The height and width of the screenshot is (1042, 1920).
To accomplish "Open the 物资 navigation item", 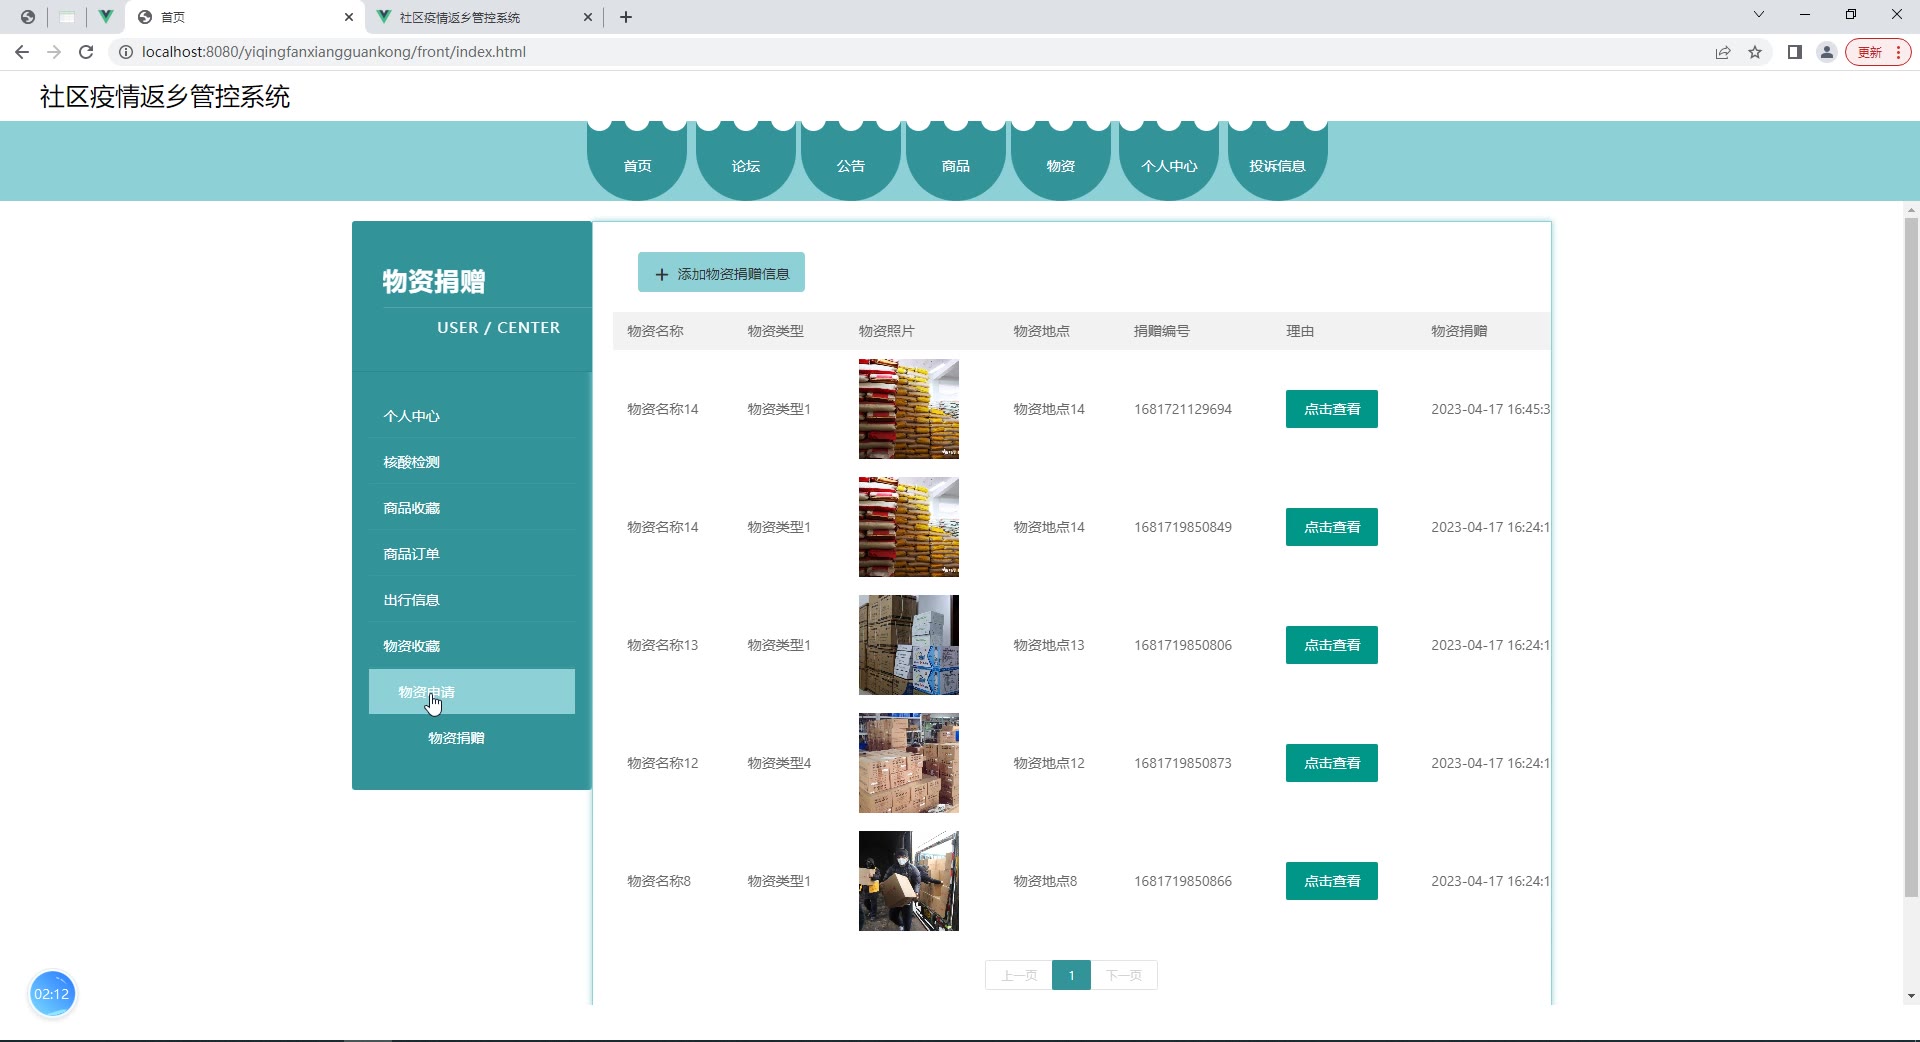I will [x=1061, y=163].
